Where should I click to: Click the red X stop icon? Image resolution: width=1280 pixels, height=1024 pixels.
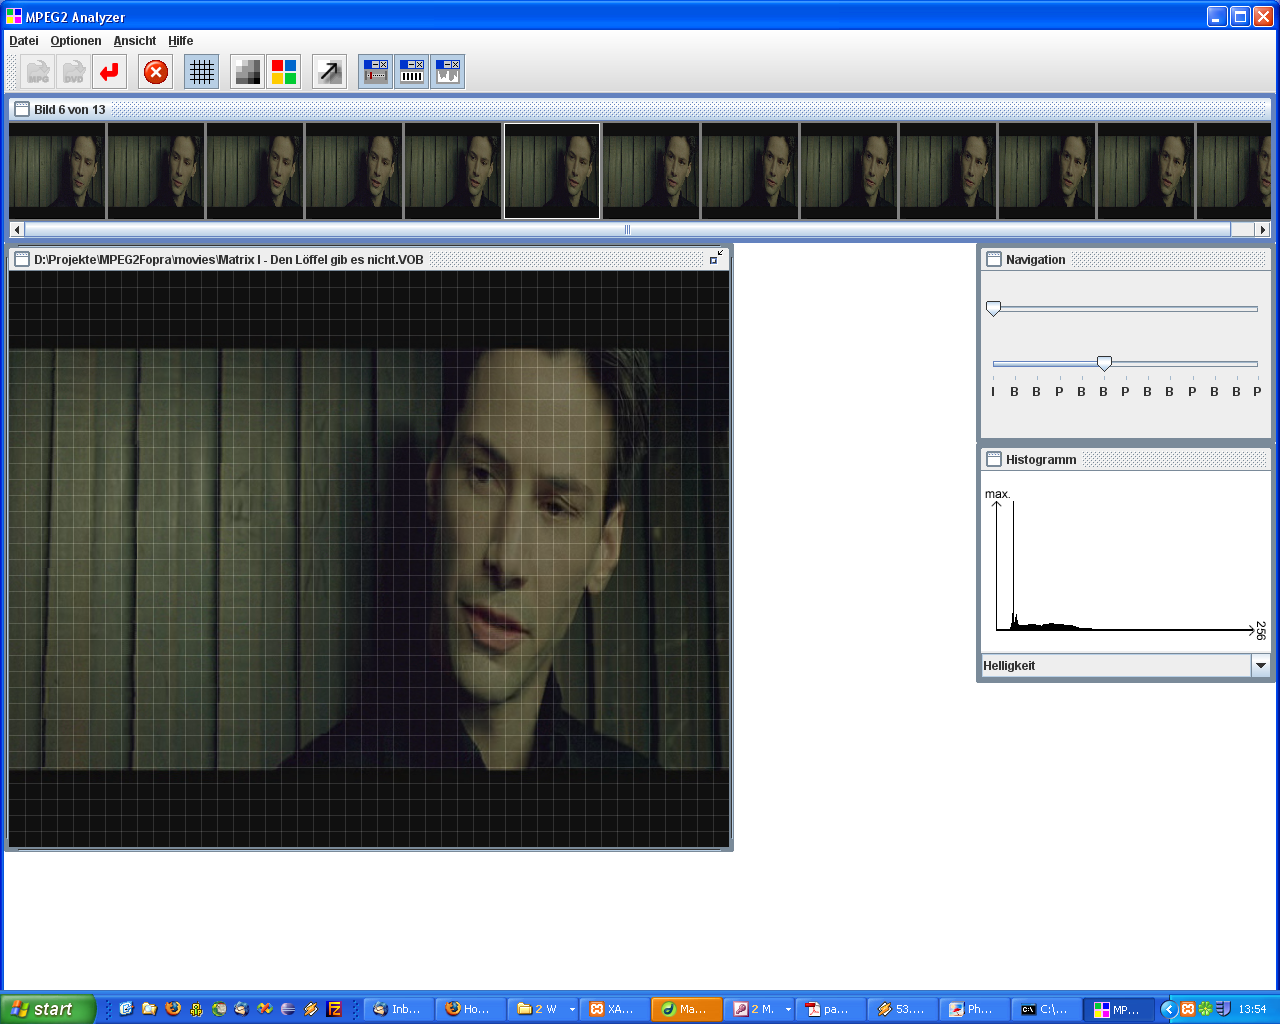[156, 72]
